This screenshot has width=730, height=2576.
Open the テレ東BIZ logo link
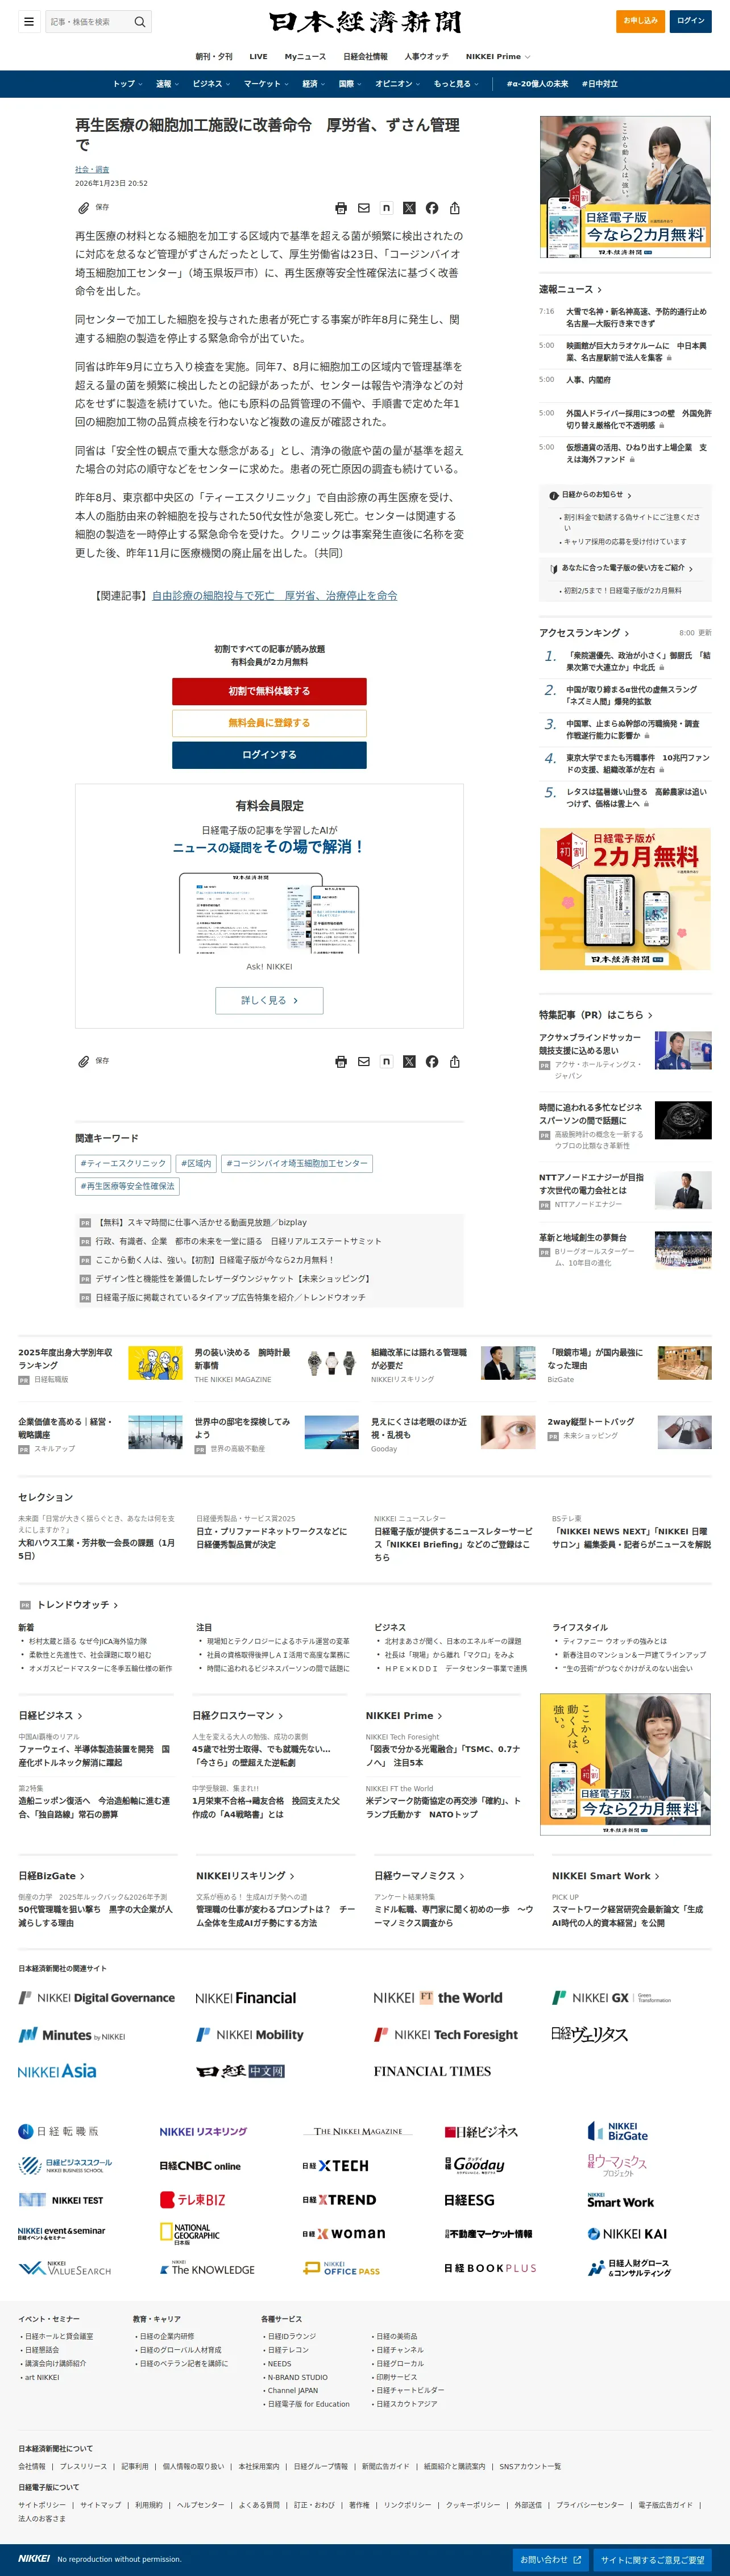193,2199
